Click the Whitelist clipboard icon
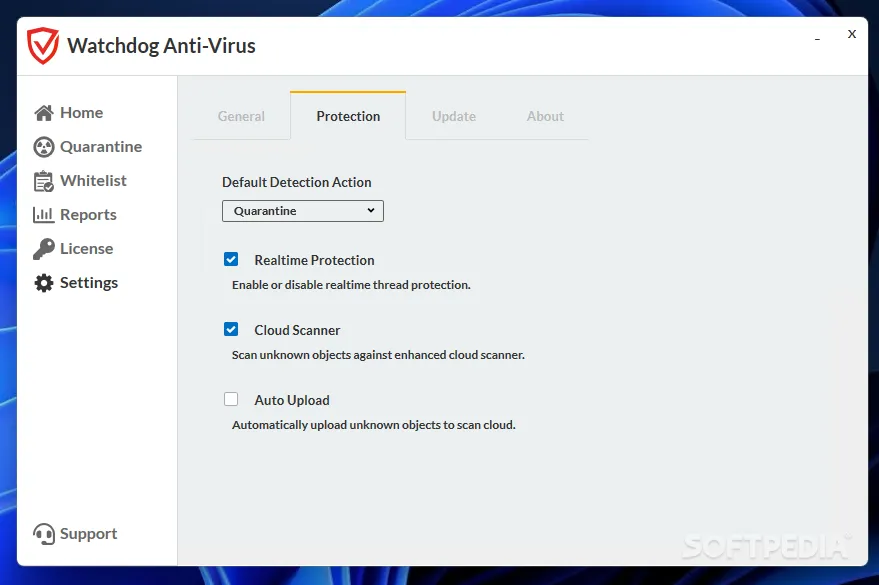 pyautogui.click(x=44, y=182)
